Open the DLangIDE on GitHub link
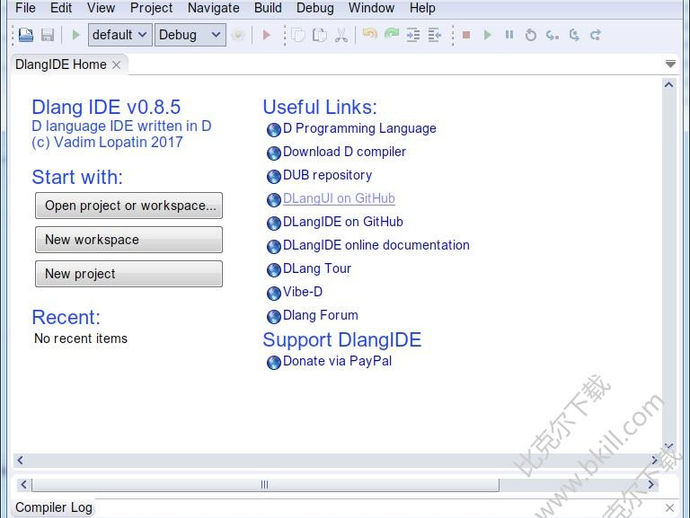Screen dimensions: 690x518 tap(343, 222)
